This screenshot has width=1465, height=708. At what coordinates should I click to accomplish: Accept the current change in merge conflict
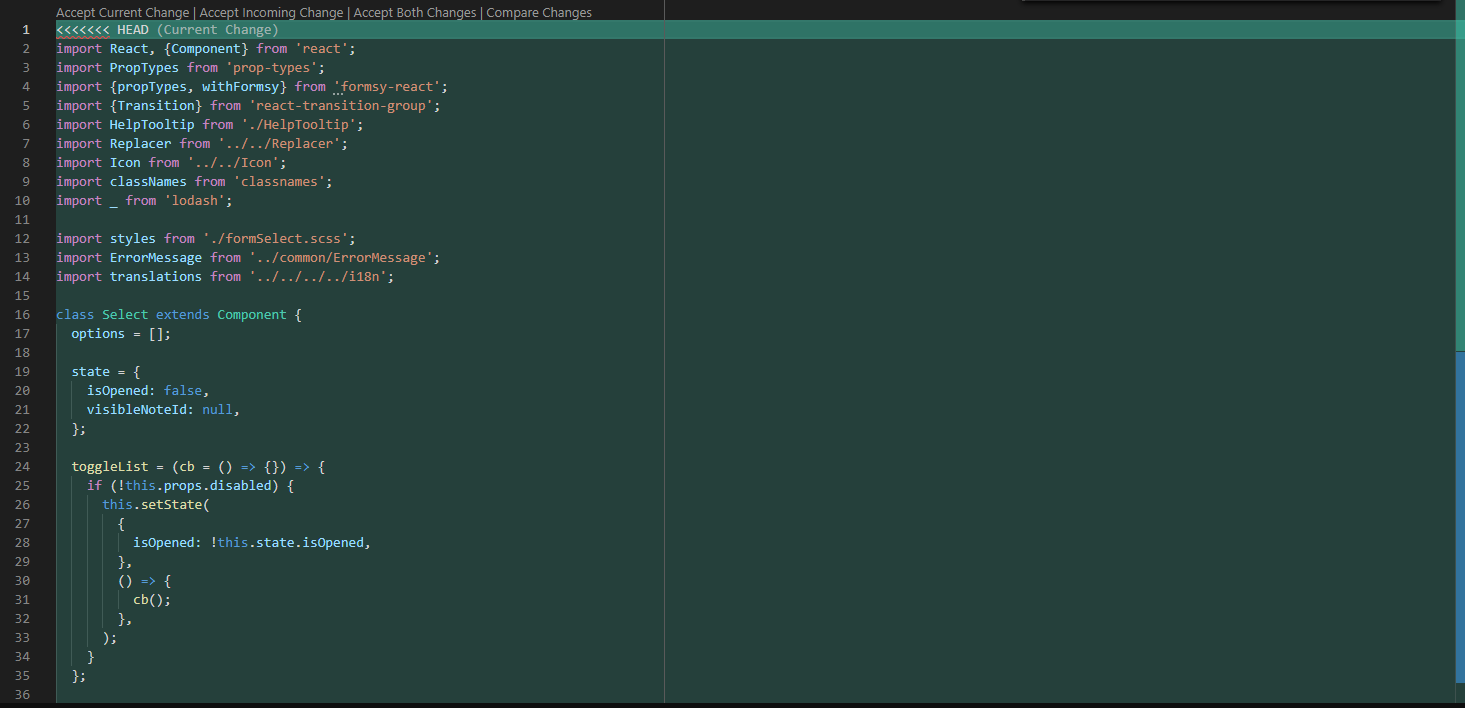tap(122, 13)
